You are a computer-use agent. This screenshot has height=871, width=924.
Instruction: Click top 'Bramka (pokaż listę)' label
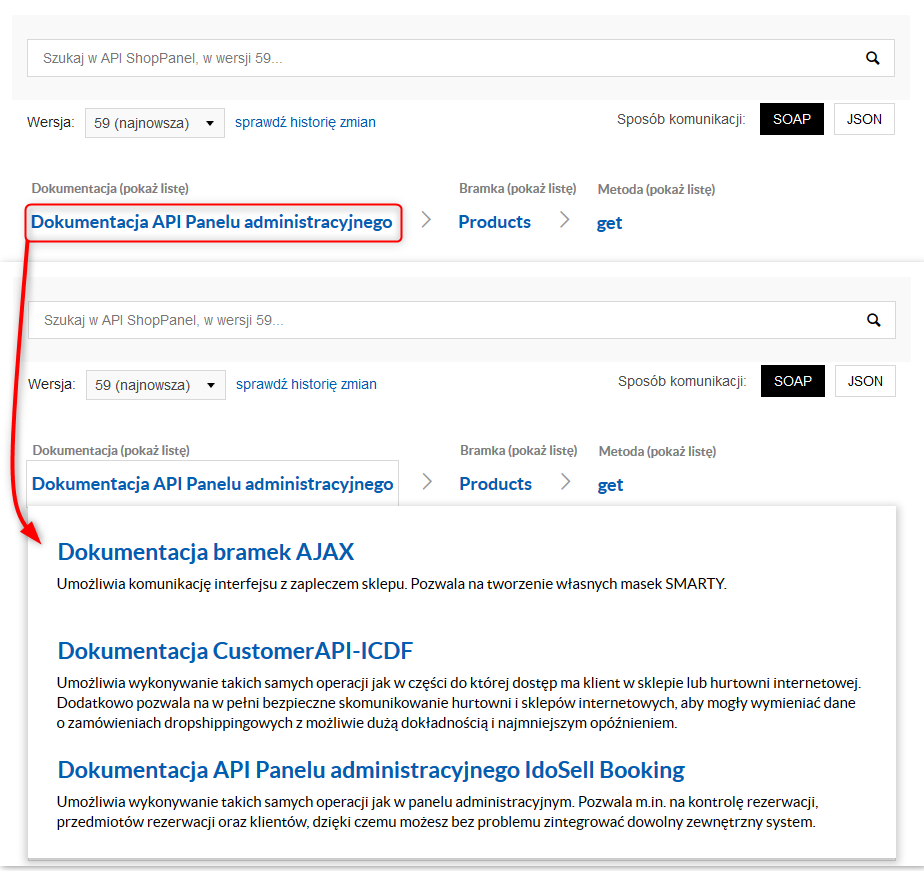click(517, 189)
